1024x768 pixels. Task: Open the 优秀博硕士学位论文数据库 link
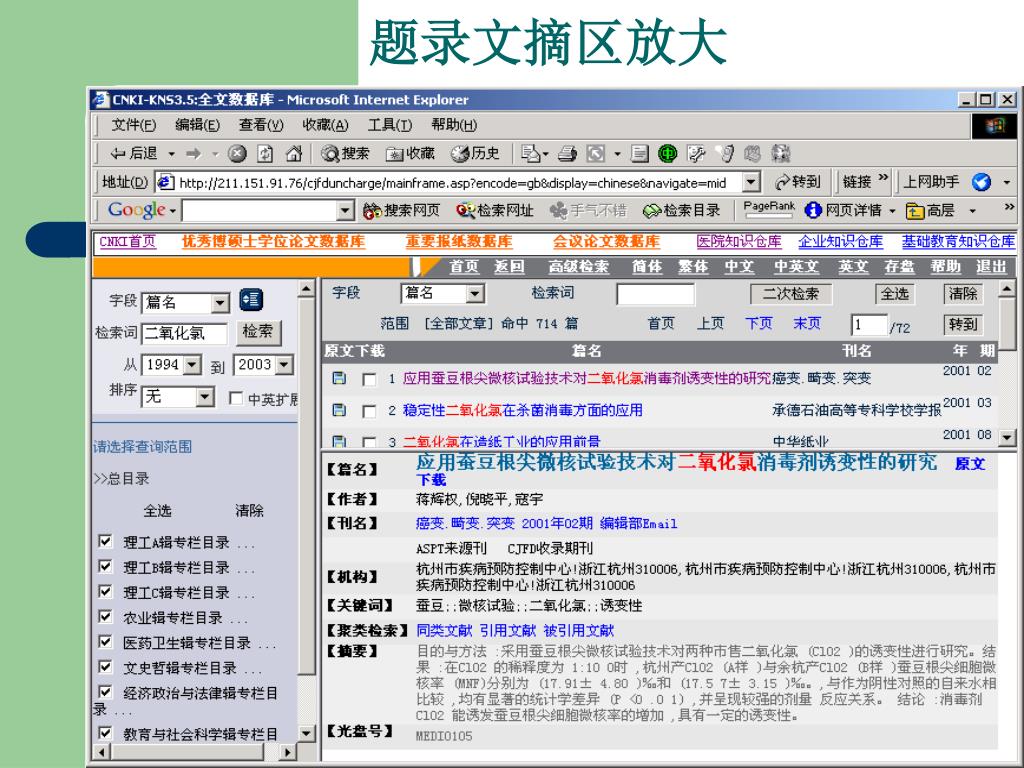[x=273, y=242]
